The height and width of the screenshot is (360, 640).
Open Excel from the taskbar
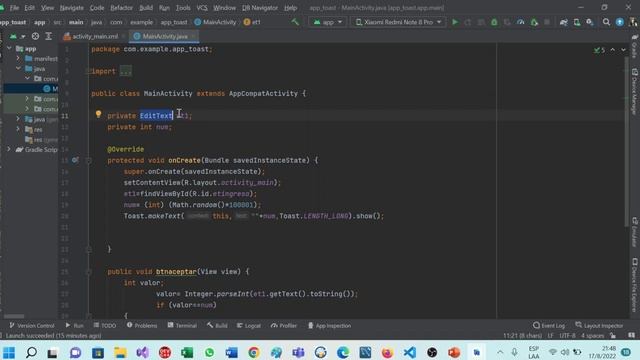click(x=187, y=352)
